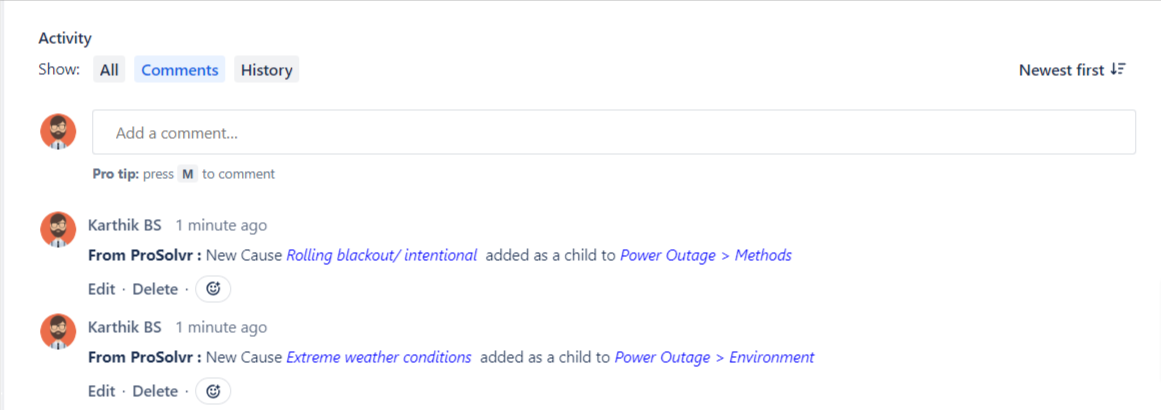1161x410 pixels.
Task: Open Karthik BS avatar on second comment
Action: (x=58, y=332)
